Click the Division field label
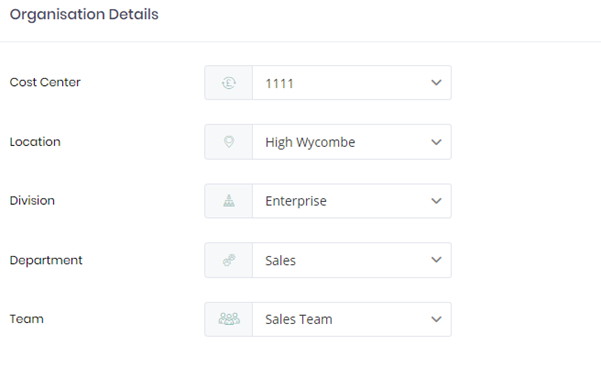The image size is (601, 390). pos(32,200)
